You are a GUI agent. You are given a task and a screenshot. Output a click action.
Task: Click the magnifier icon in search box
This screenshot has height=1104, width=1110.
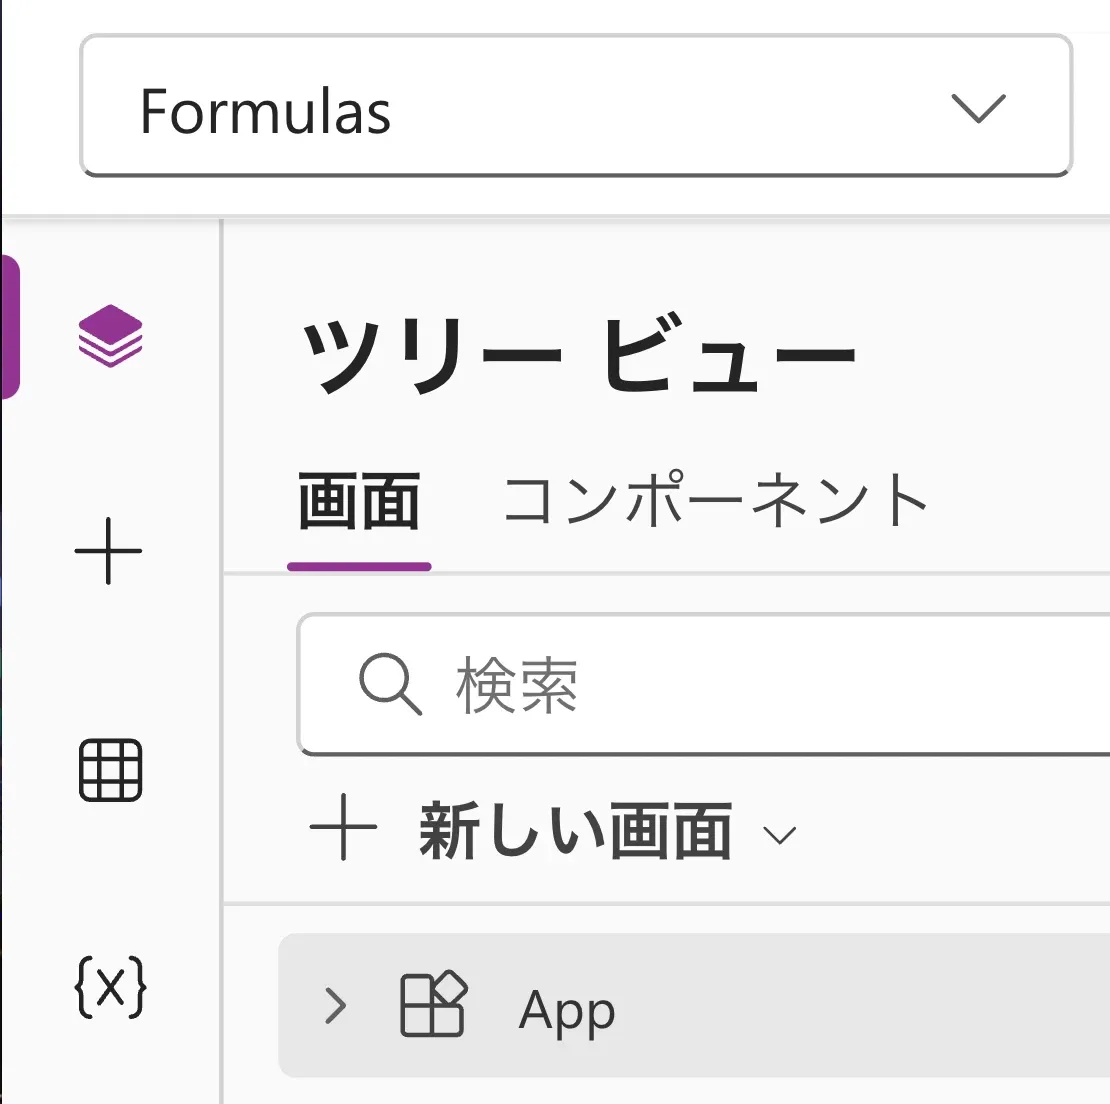[x=390, y=684]
